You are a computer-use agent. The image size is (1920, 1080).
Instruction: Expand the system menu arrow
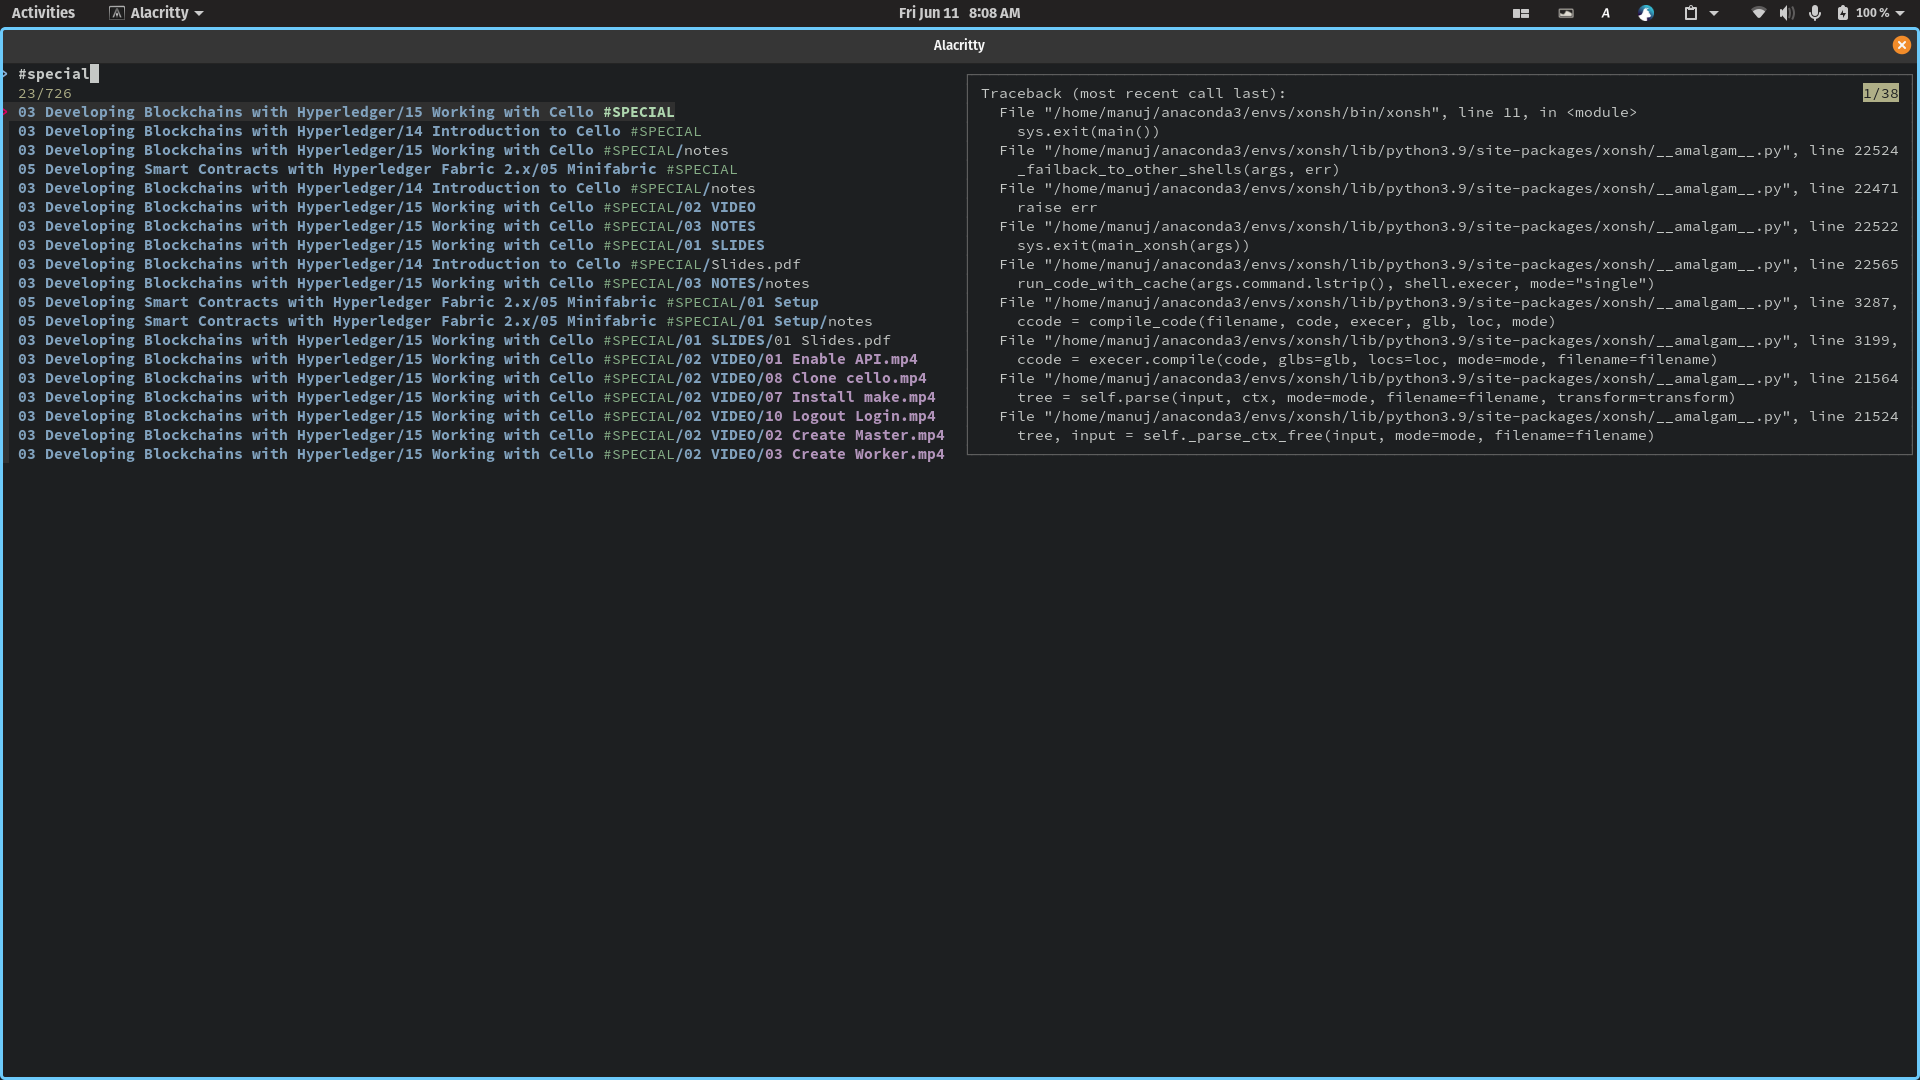click(1900, 13)
